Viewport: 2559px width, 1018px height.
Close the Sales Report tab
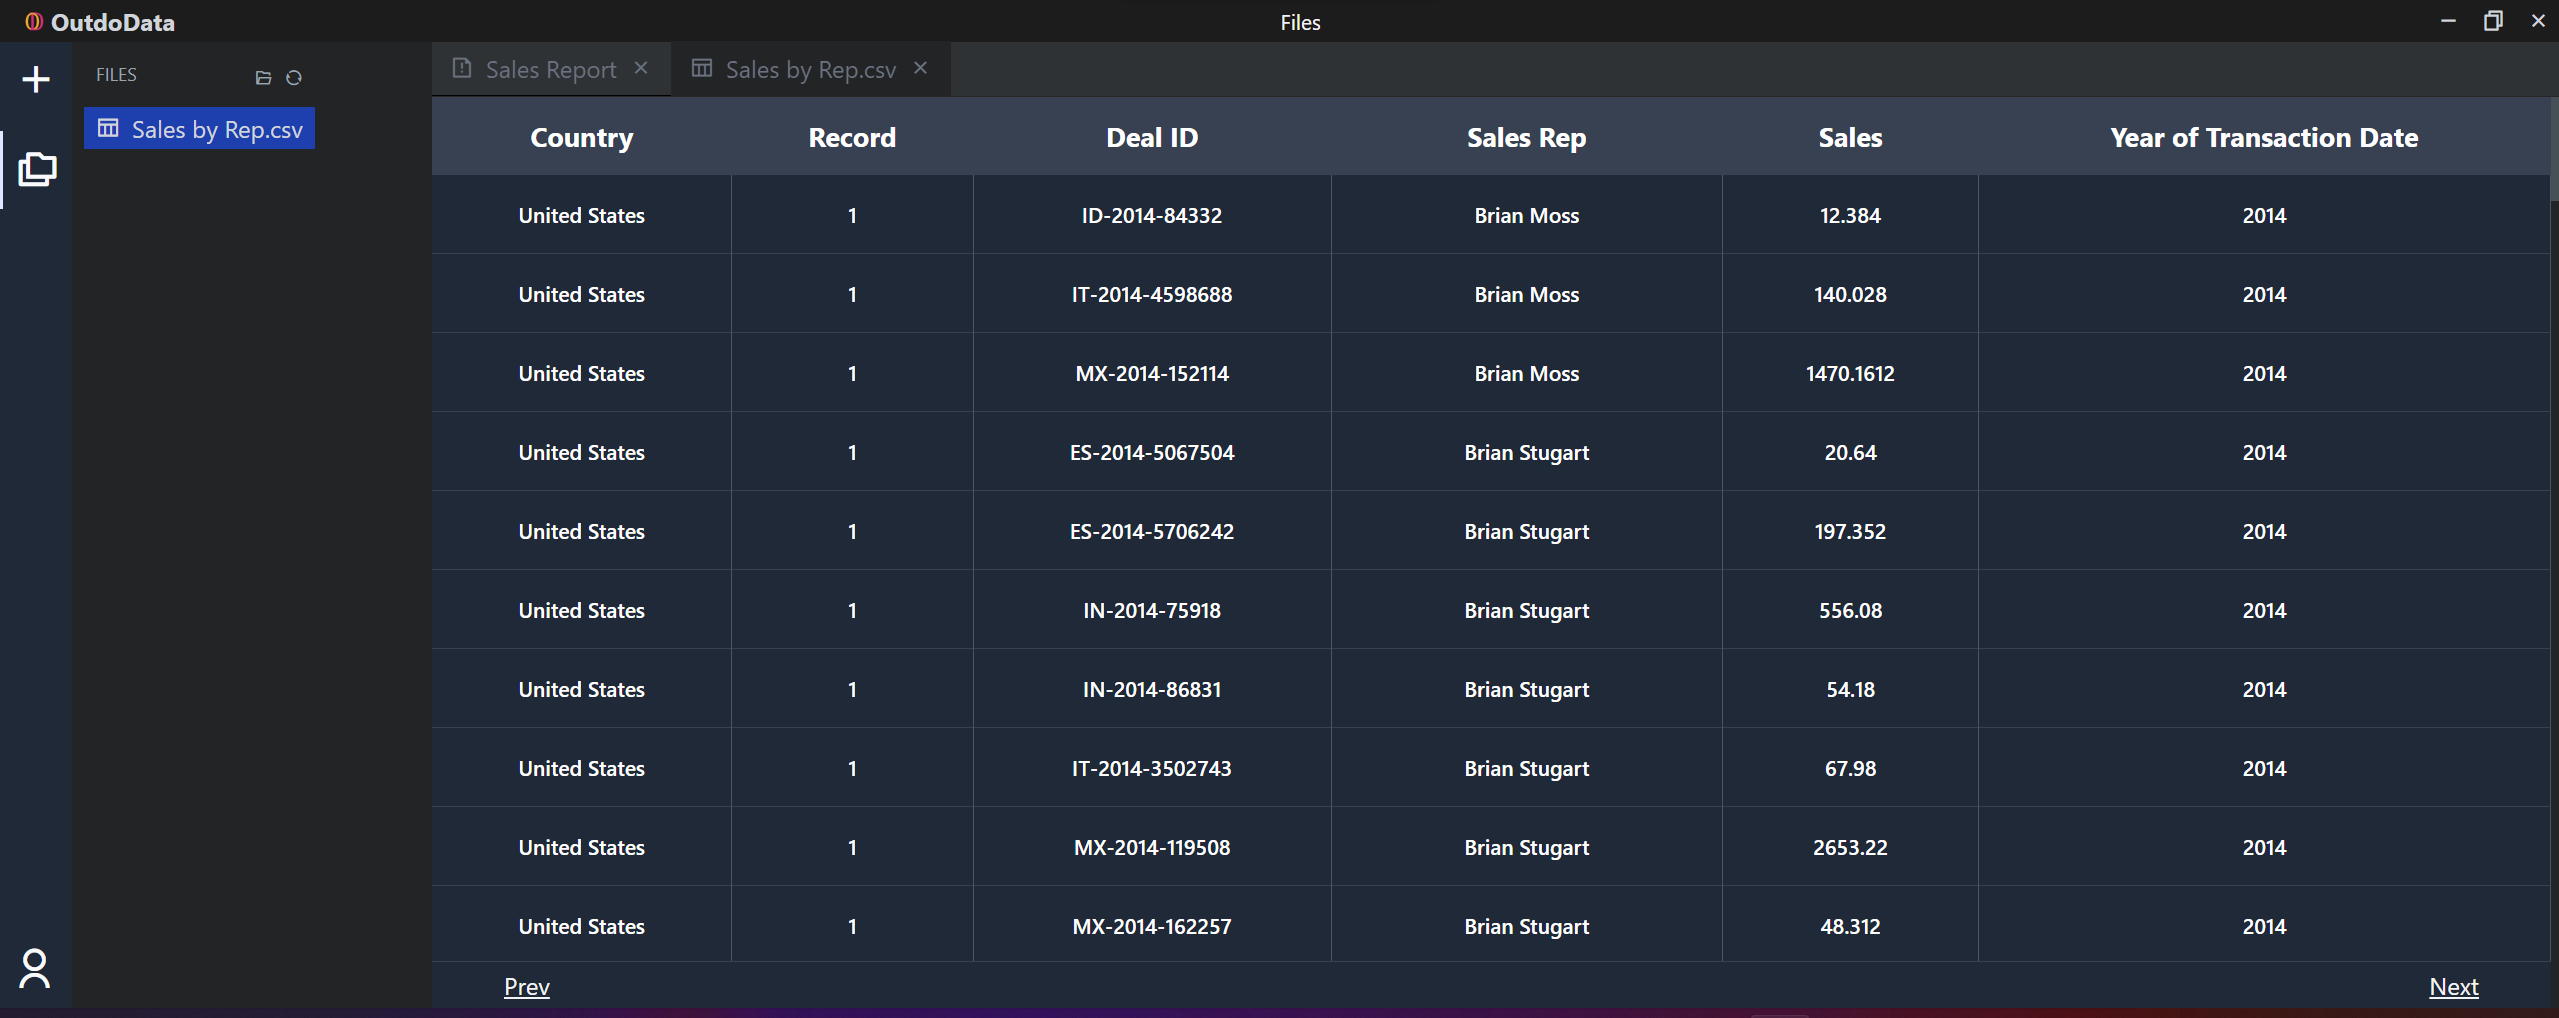pyautogui.click(x=641, y=68)
